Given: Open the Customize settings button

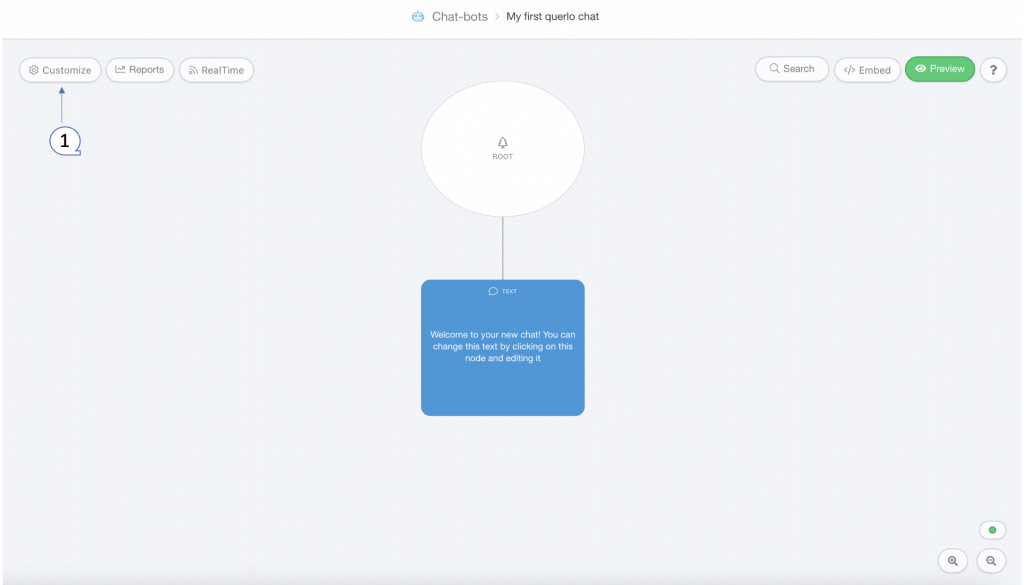Looking at the screenshot, I should tap(60, 70).
